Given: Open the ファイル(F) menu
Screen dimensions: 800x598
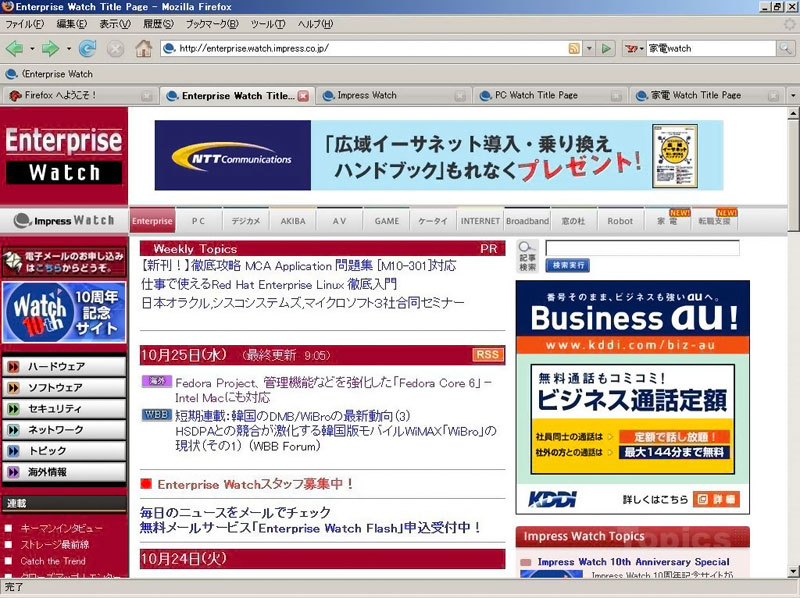Looking at the screenshot, I should pos(24,24).
